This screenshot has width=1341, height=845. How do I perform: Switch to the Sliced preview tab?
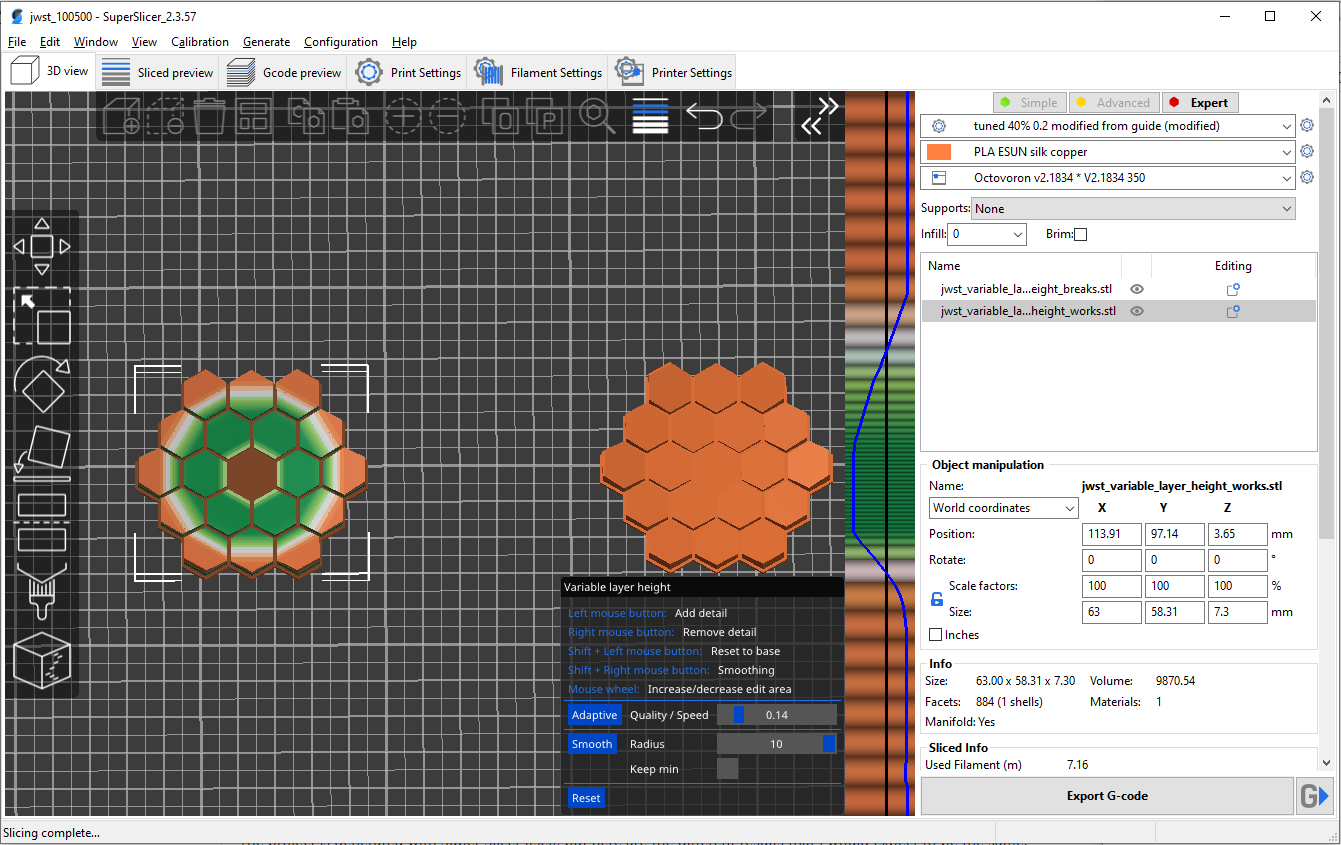tap(158, 72)
